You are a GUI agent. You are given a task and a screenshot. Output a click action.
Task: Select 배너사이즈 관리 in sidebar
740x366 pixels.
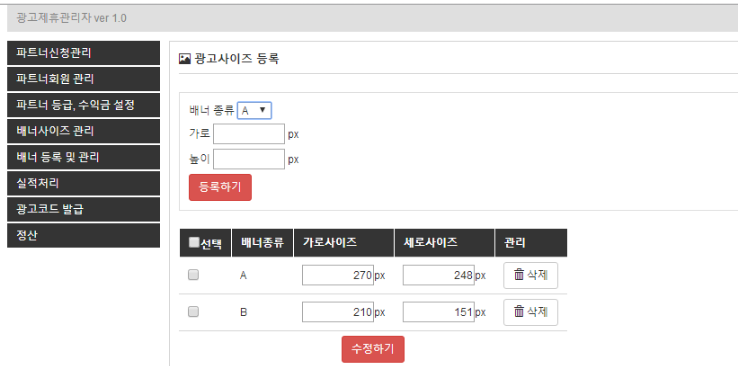click(x=84, y=131)
